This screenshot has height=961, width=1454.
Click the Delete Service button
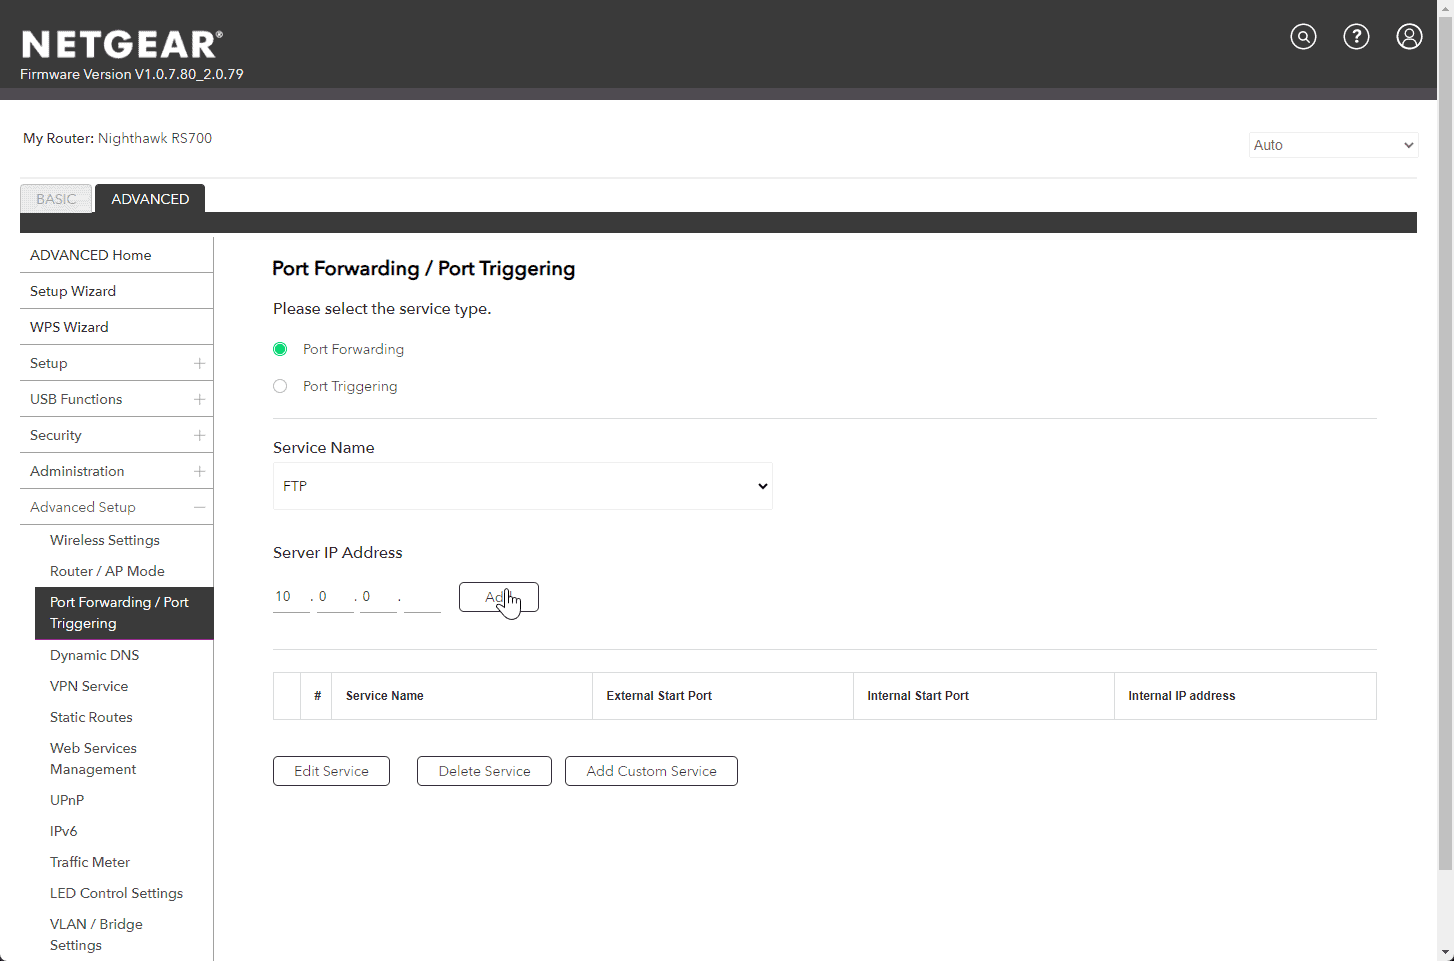pyautogui.click(x=484, y=771)
